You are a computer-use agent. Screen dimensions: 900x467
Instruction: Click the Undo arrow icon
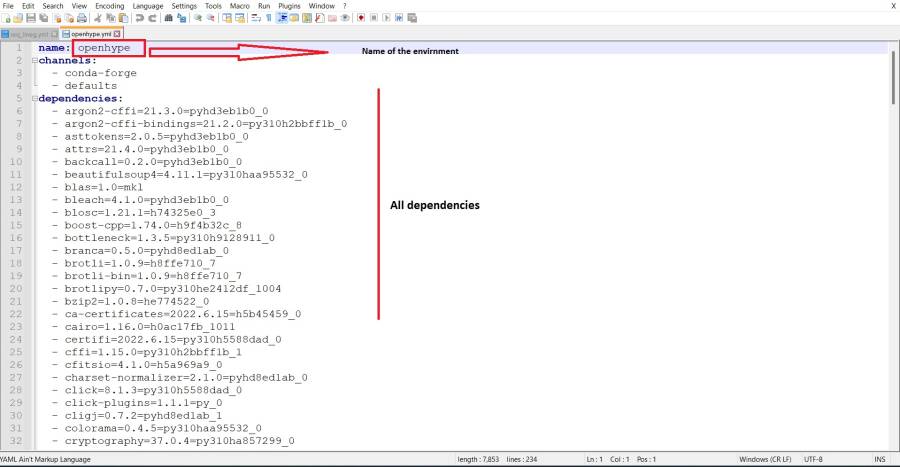click(x=138, y=18)
